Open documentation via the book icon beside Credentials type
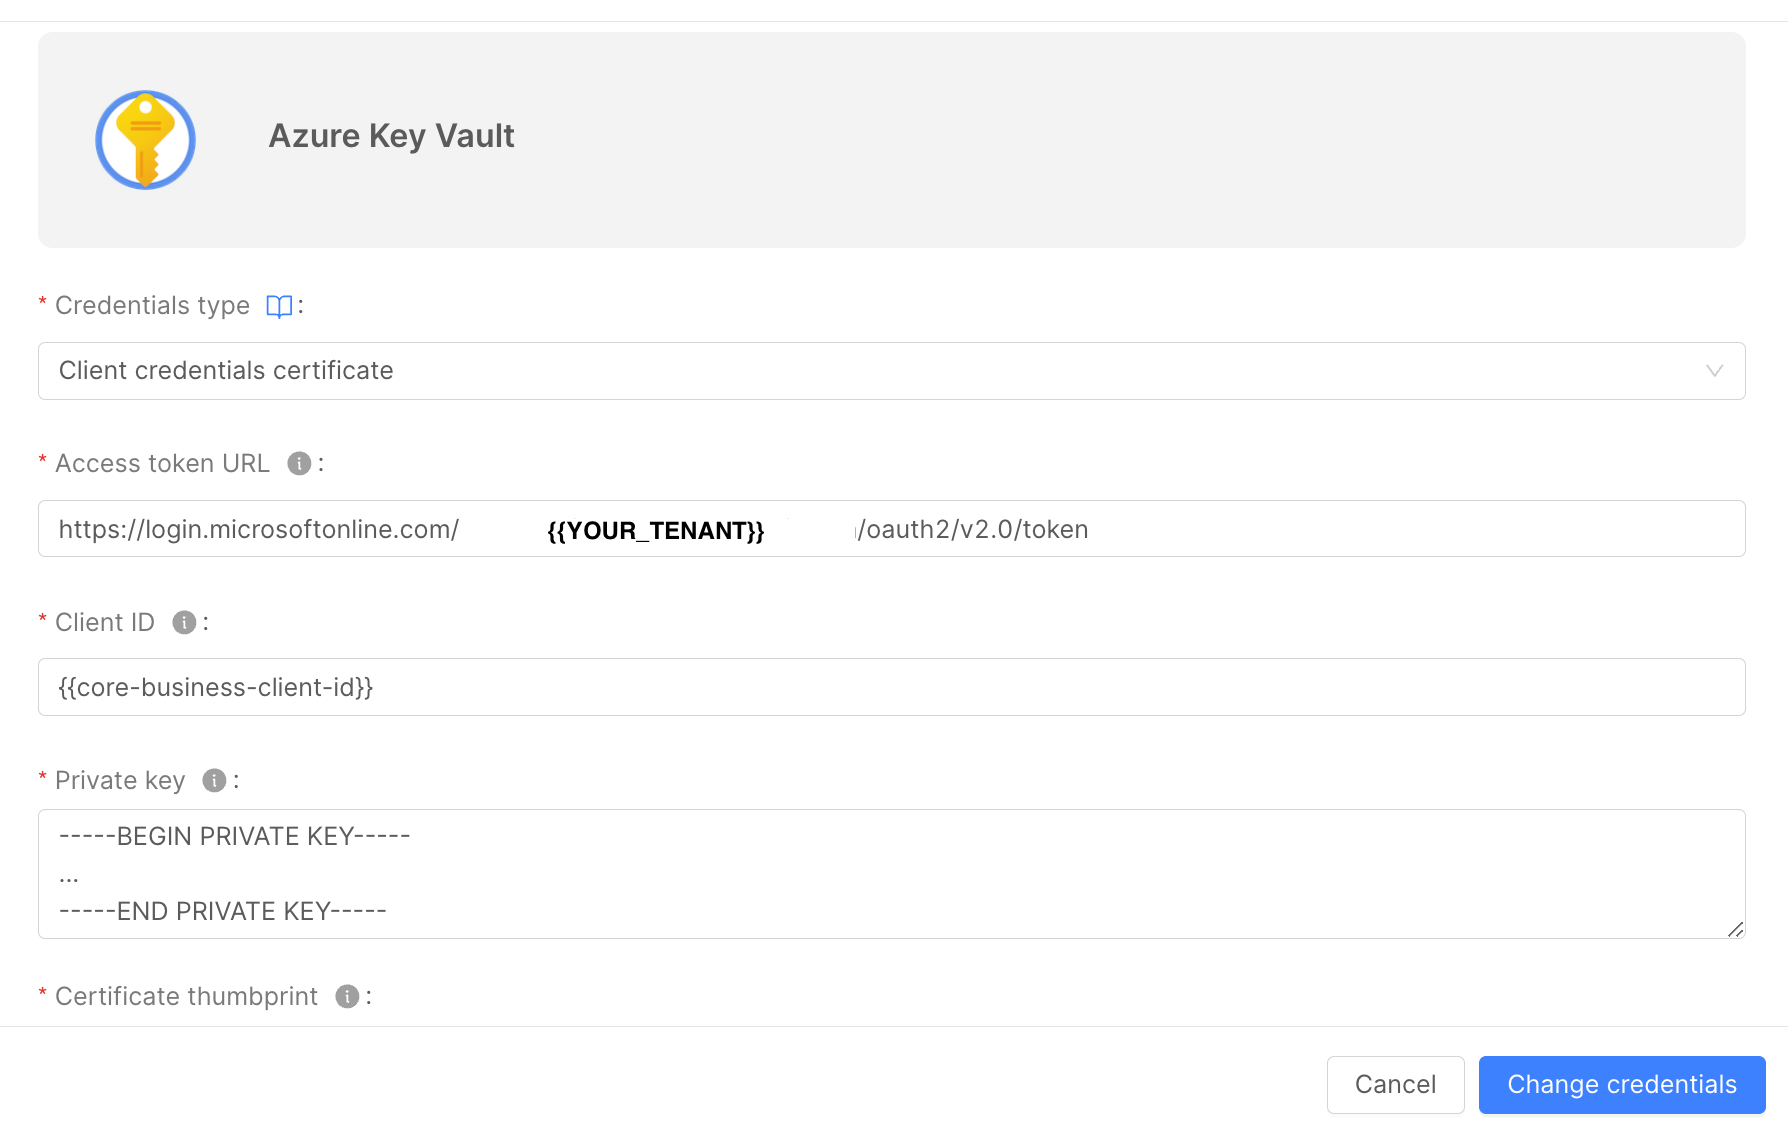This screenshot has width=1788, height=1124. 279,306
